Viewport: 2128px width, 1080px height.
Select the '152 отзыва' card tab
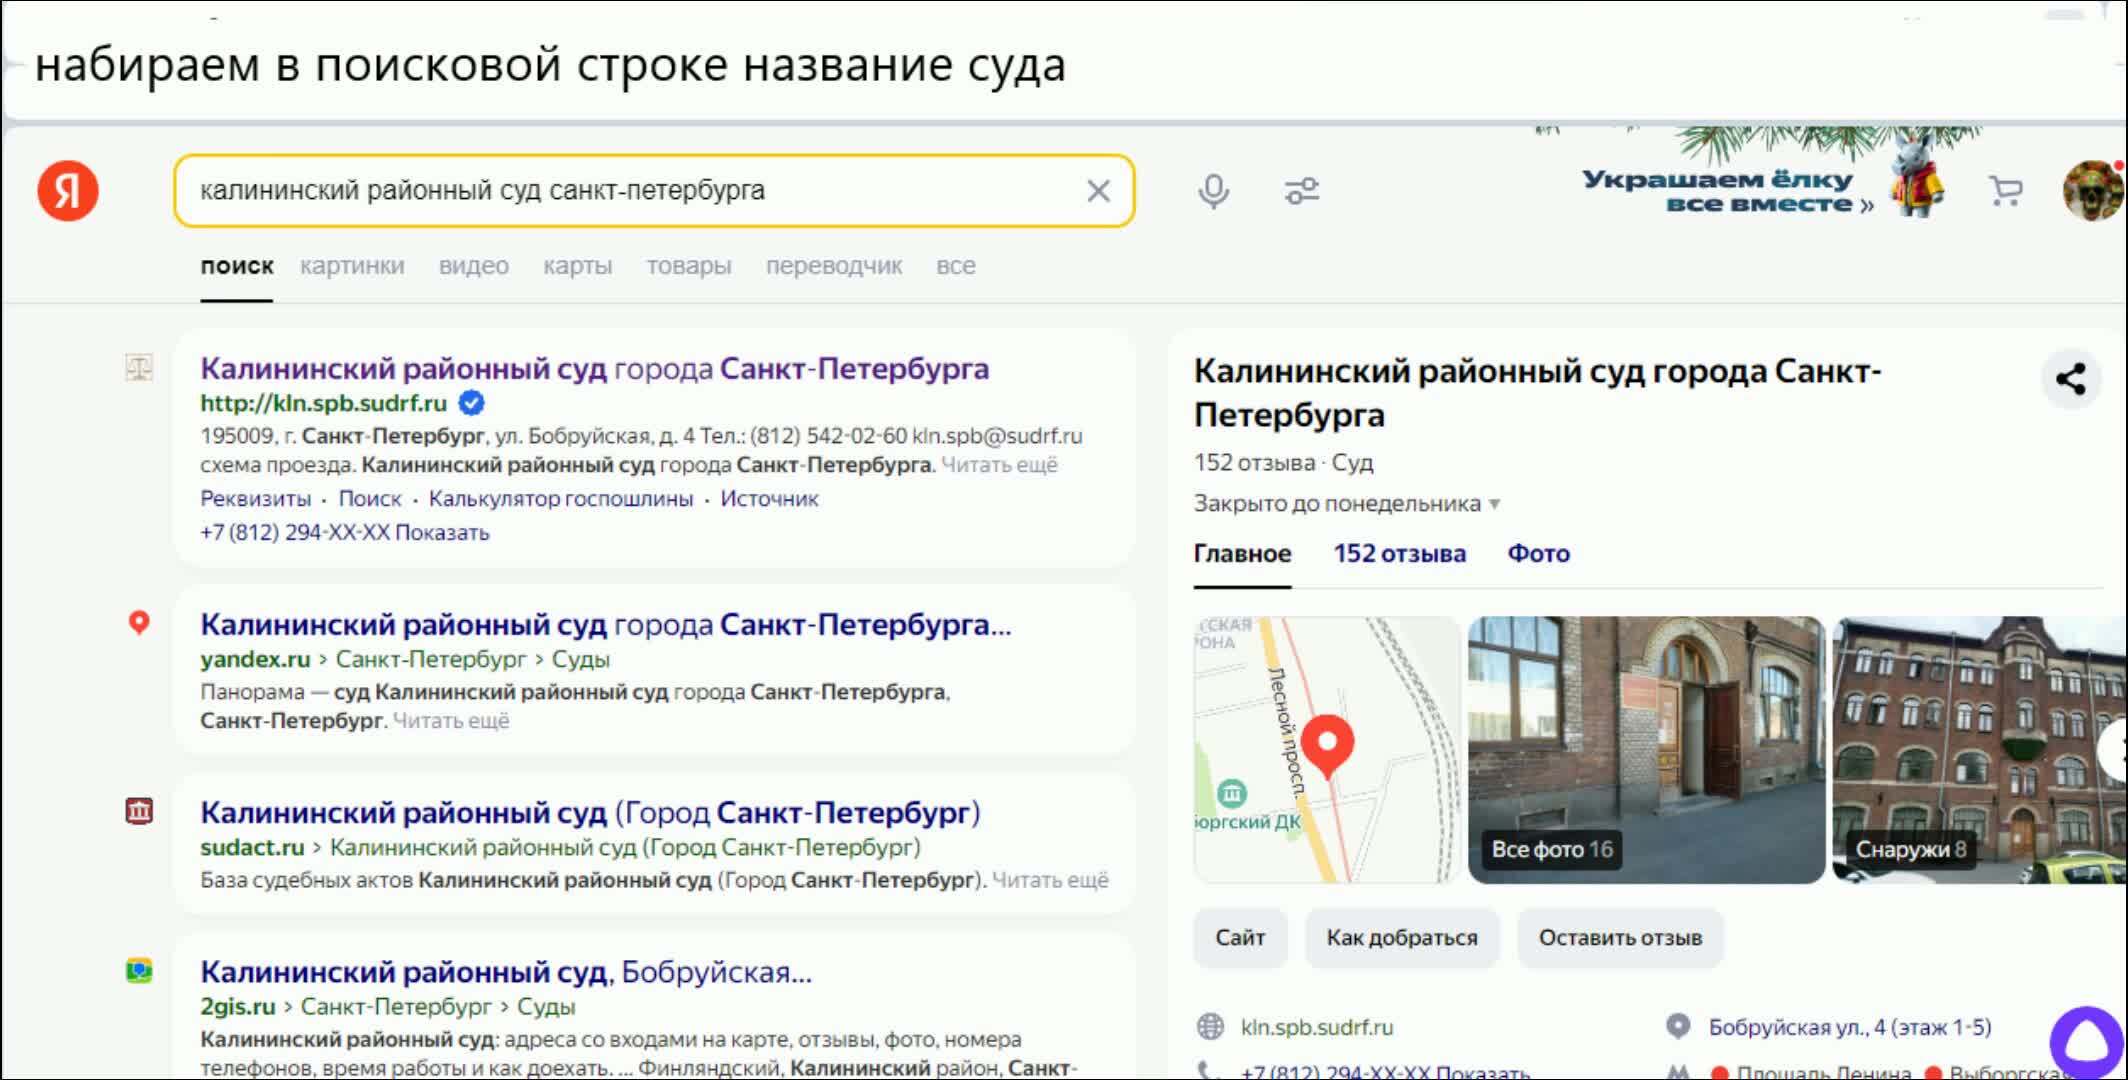[x=1399, y=554]
